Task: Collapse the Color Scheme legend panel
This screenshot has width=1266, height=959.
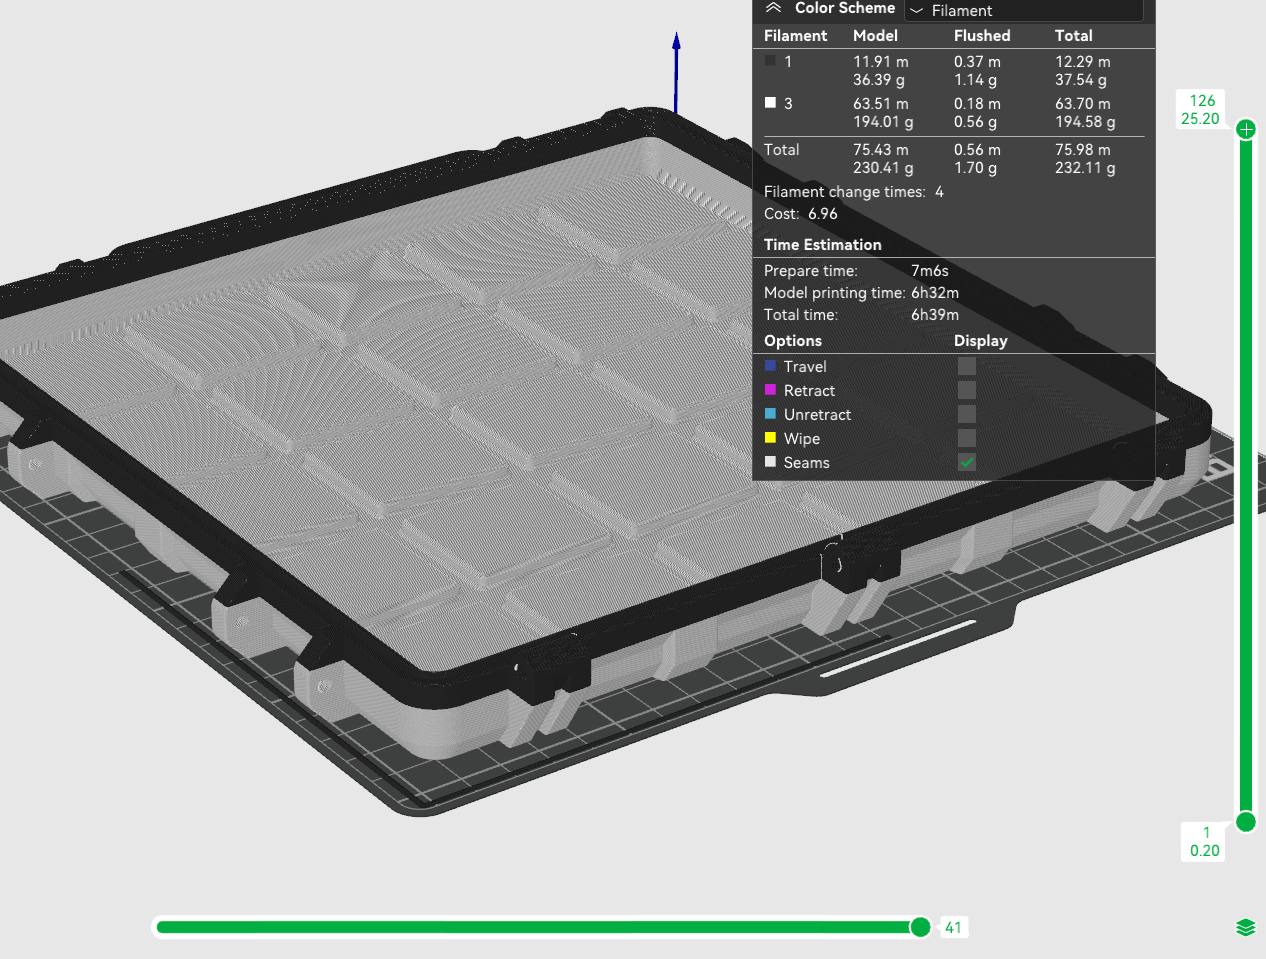Action: coord(773,7)
